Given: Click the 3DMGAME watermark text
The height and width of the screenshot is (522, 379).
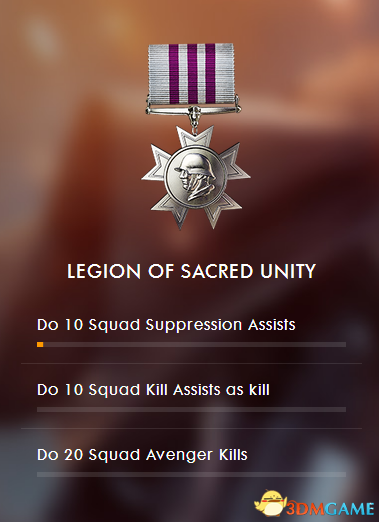Looking at the screenshot, I should (330, 509).
